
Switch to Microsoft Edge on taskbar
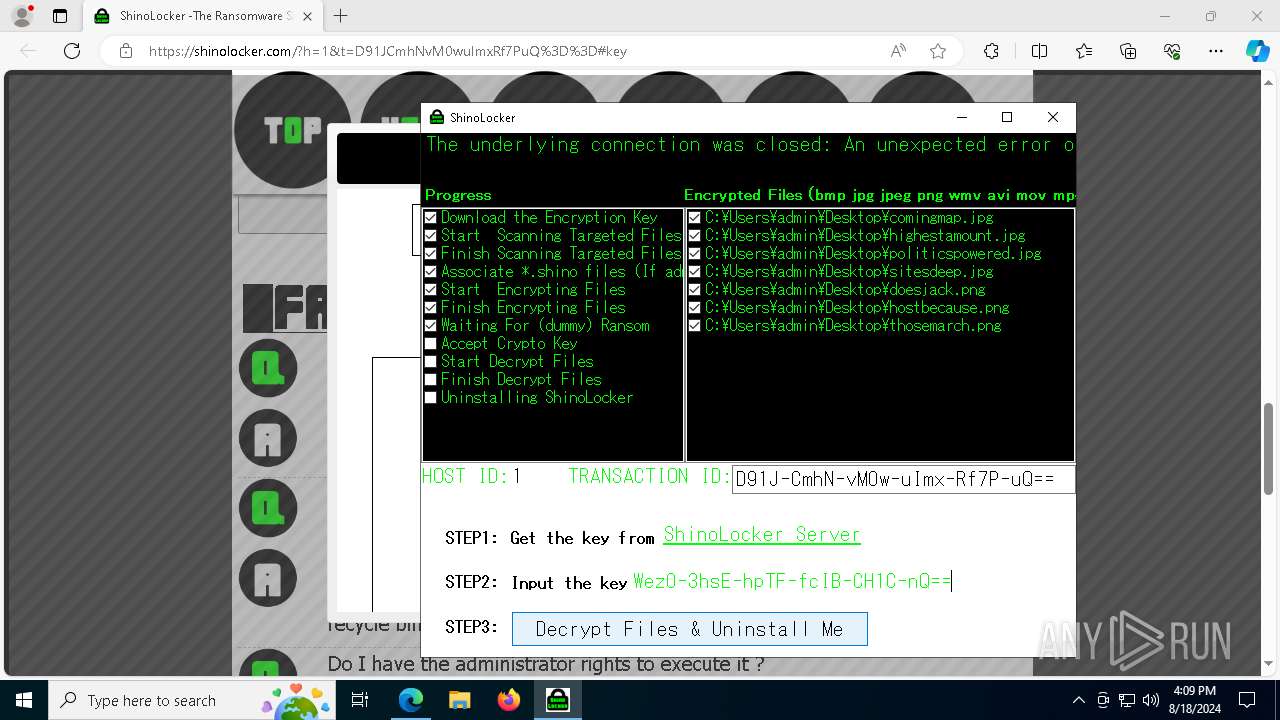click(x=411, y=700)
